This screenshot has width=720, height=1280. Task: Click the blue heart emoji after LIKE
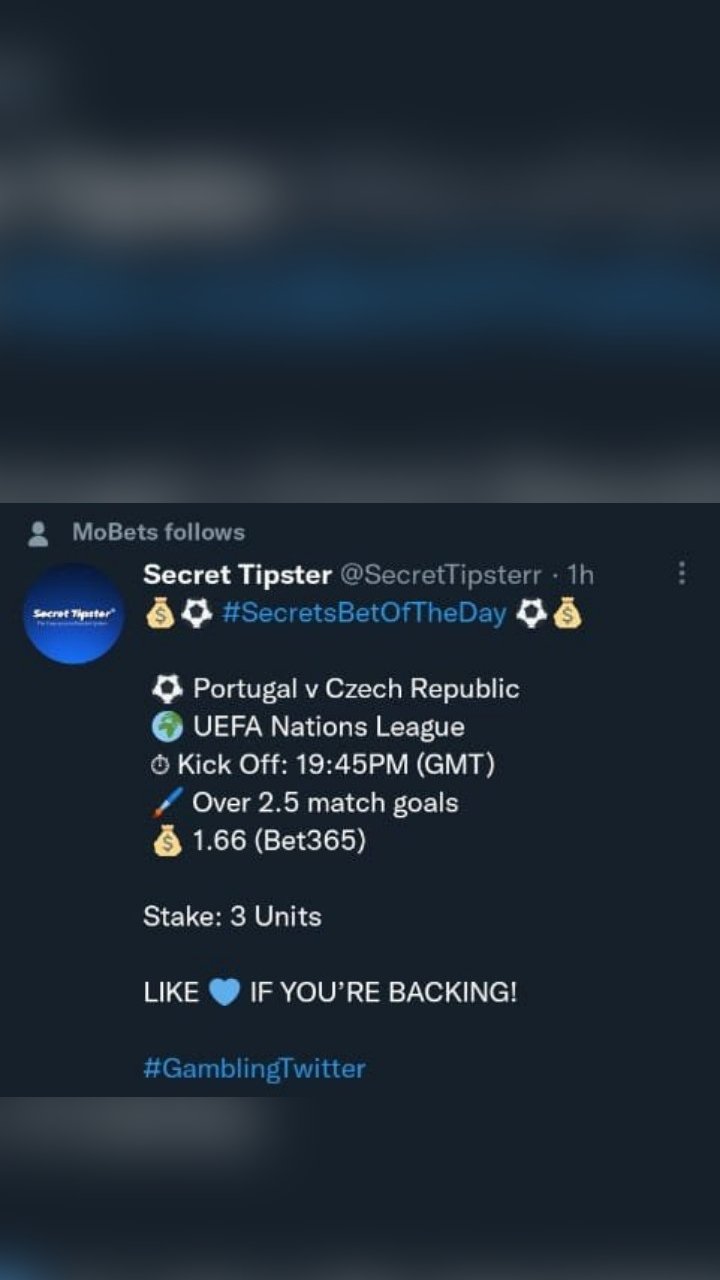pos(225,993)
